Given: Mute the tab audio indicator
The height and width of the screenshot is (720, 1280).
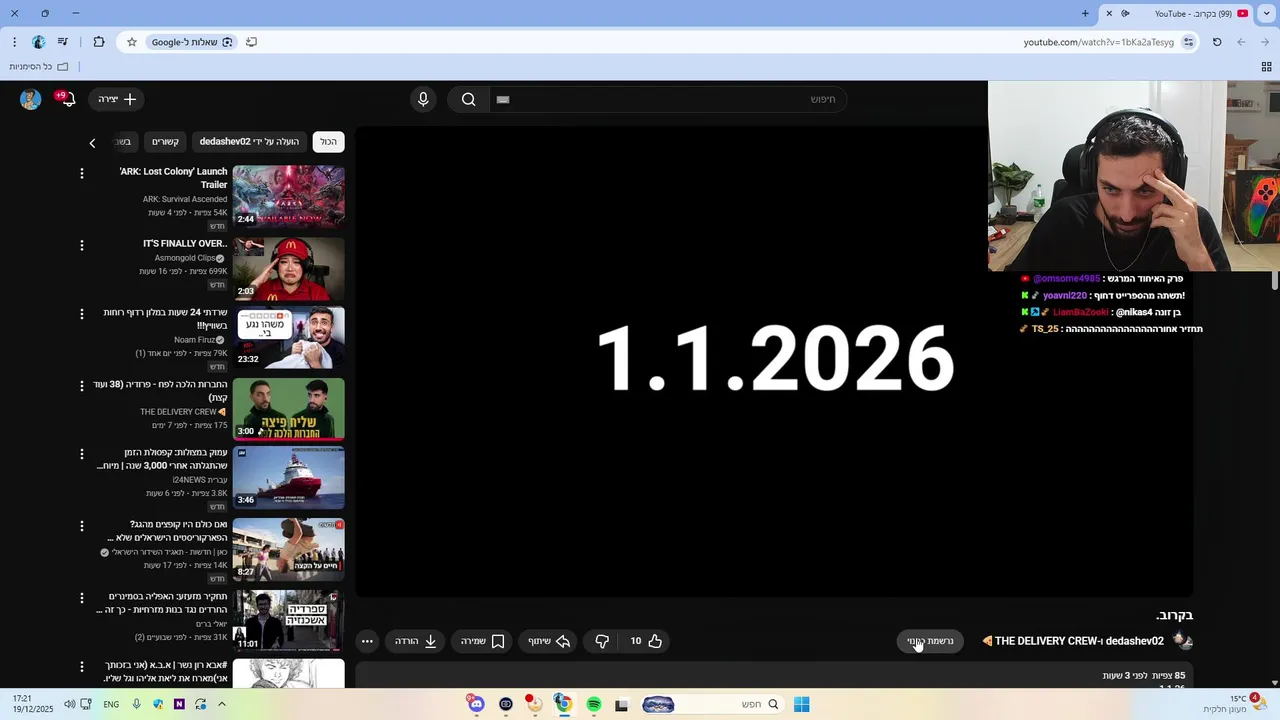Looking at the screenshot, I should pyautogui.click(x=1125, y=13).
